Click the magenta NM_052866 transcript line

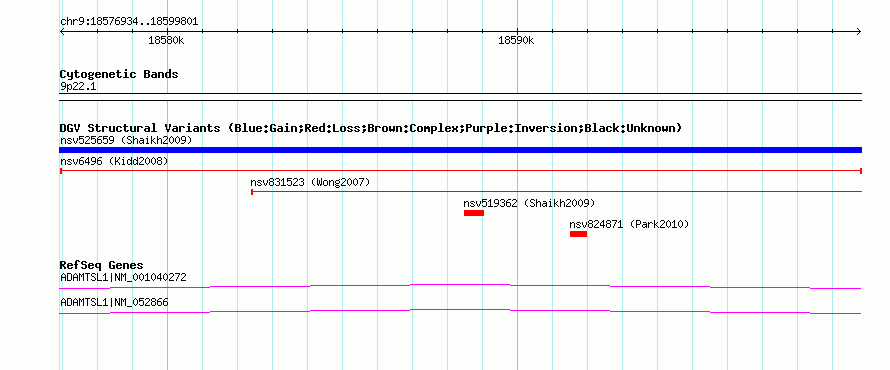461,312
